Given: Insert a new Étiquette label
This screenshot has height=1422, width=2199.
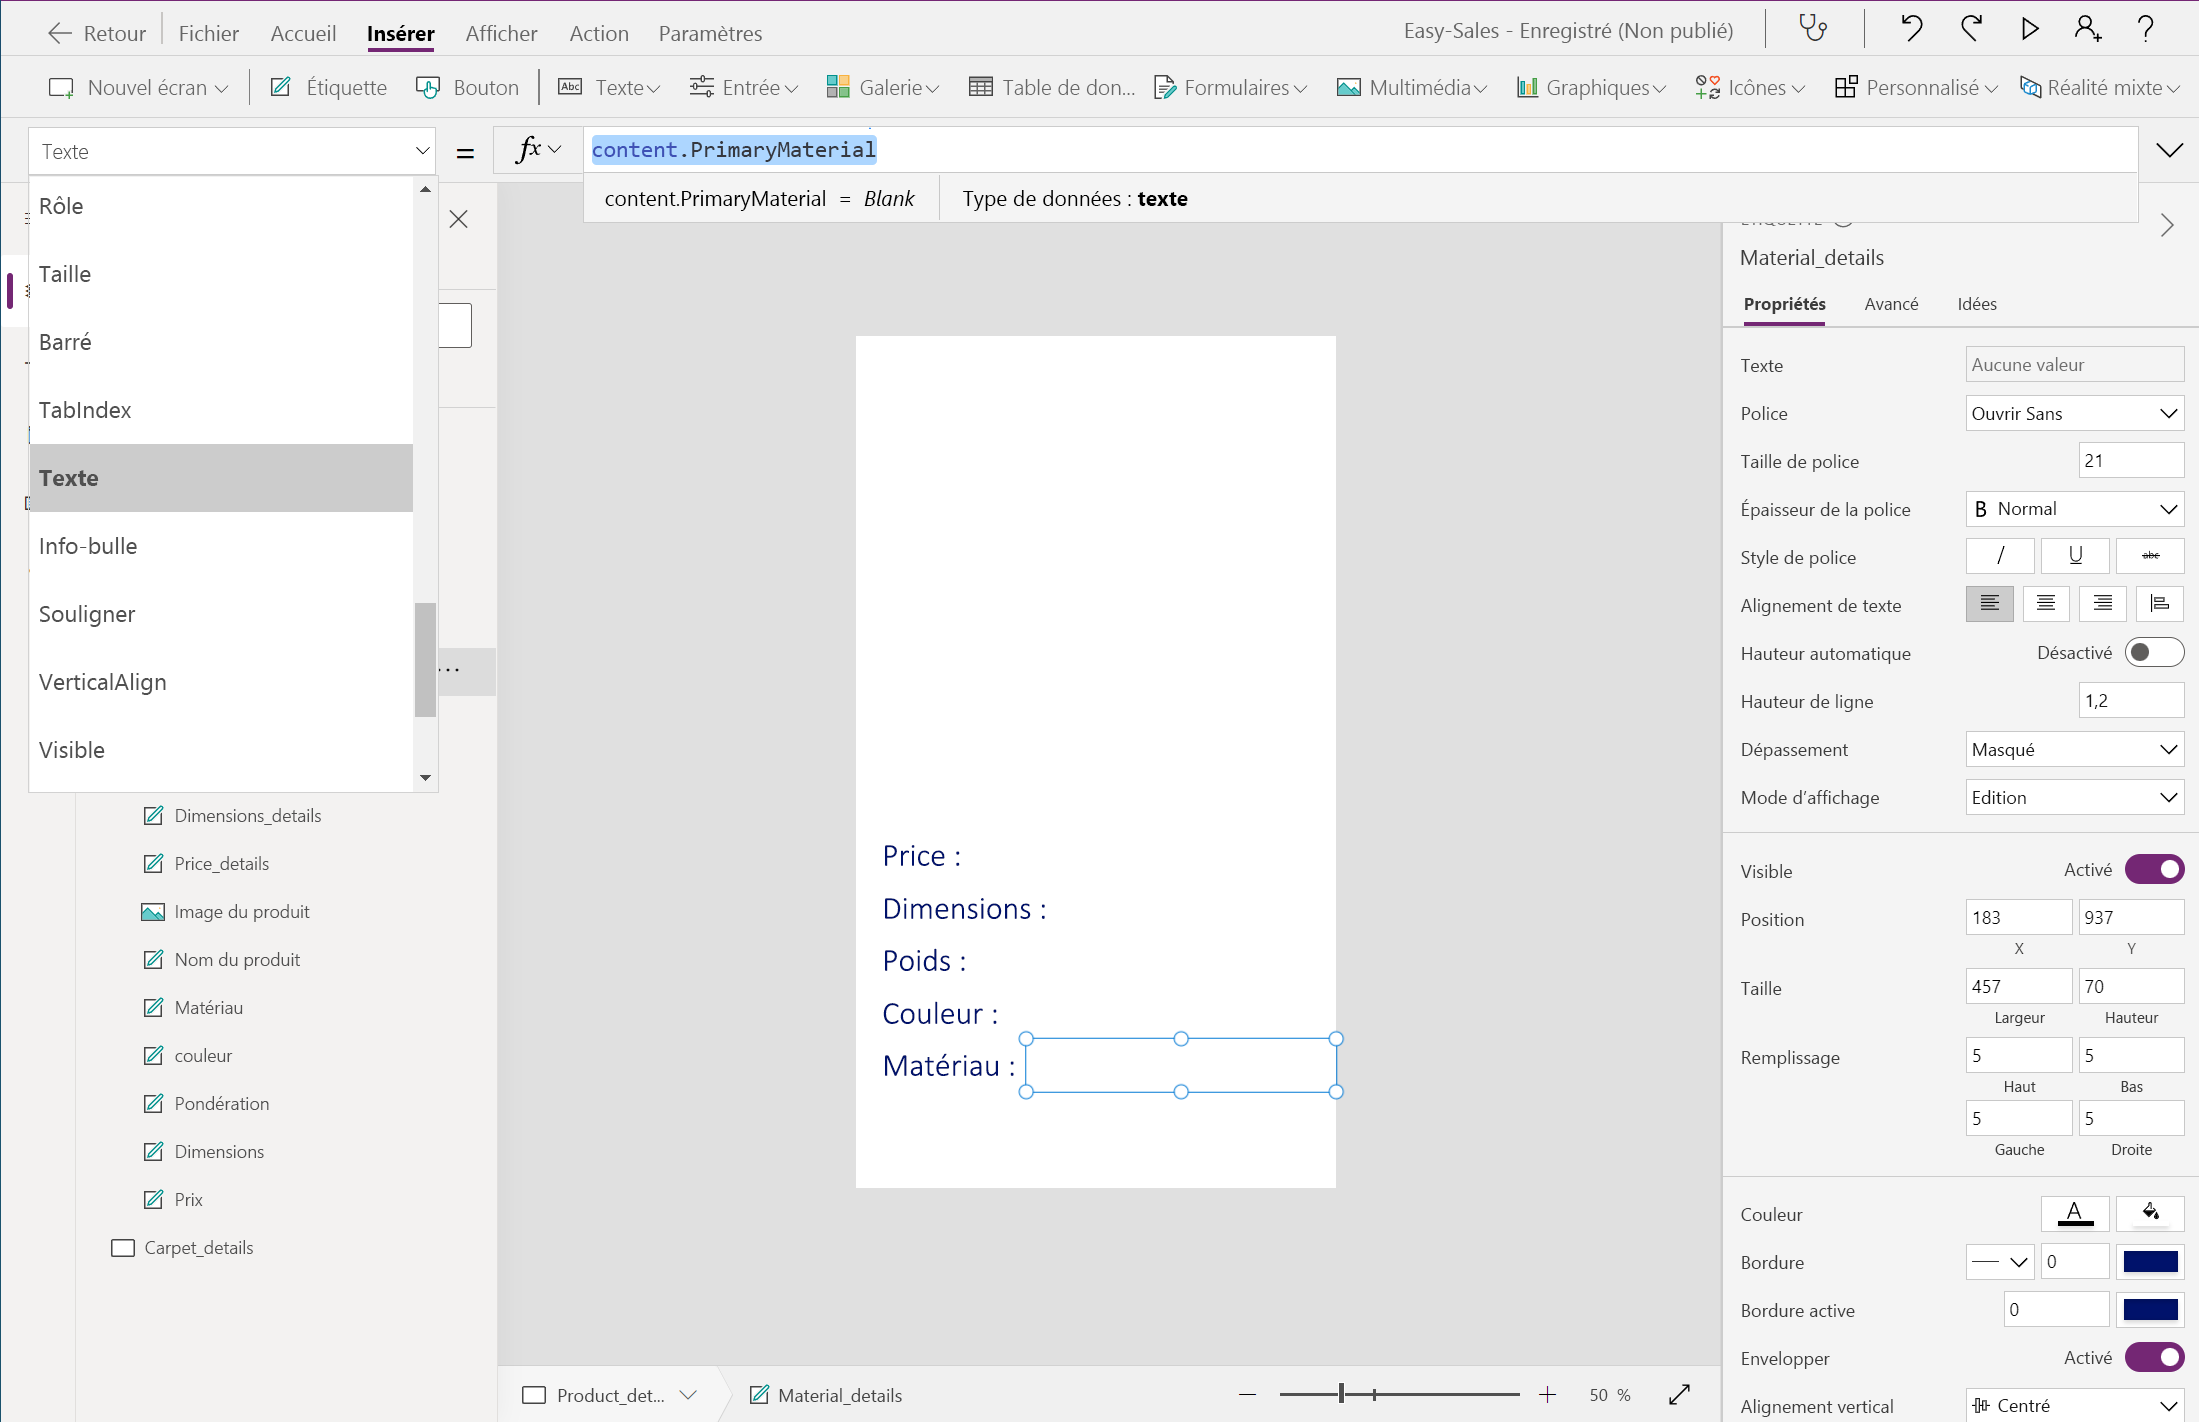Looking at the screenshot, I should [329, 87].
